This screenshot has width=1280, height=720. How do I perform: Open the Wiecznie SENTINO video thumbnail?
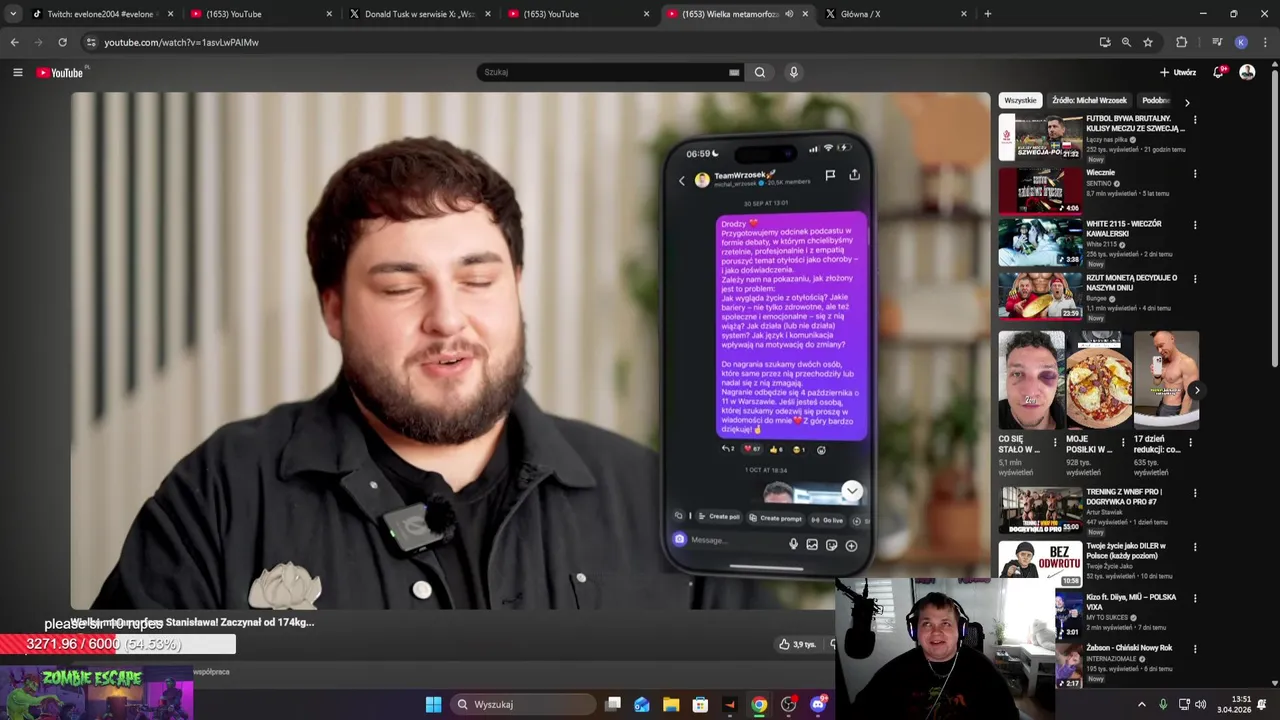tap(1040, 191)
